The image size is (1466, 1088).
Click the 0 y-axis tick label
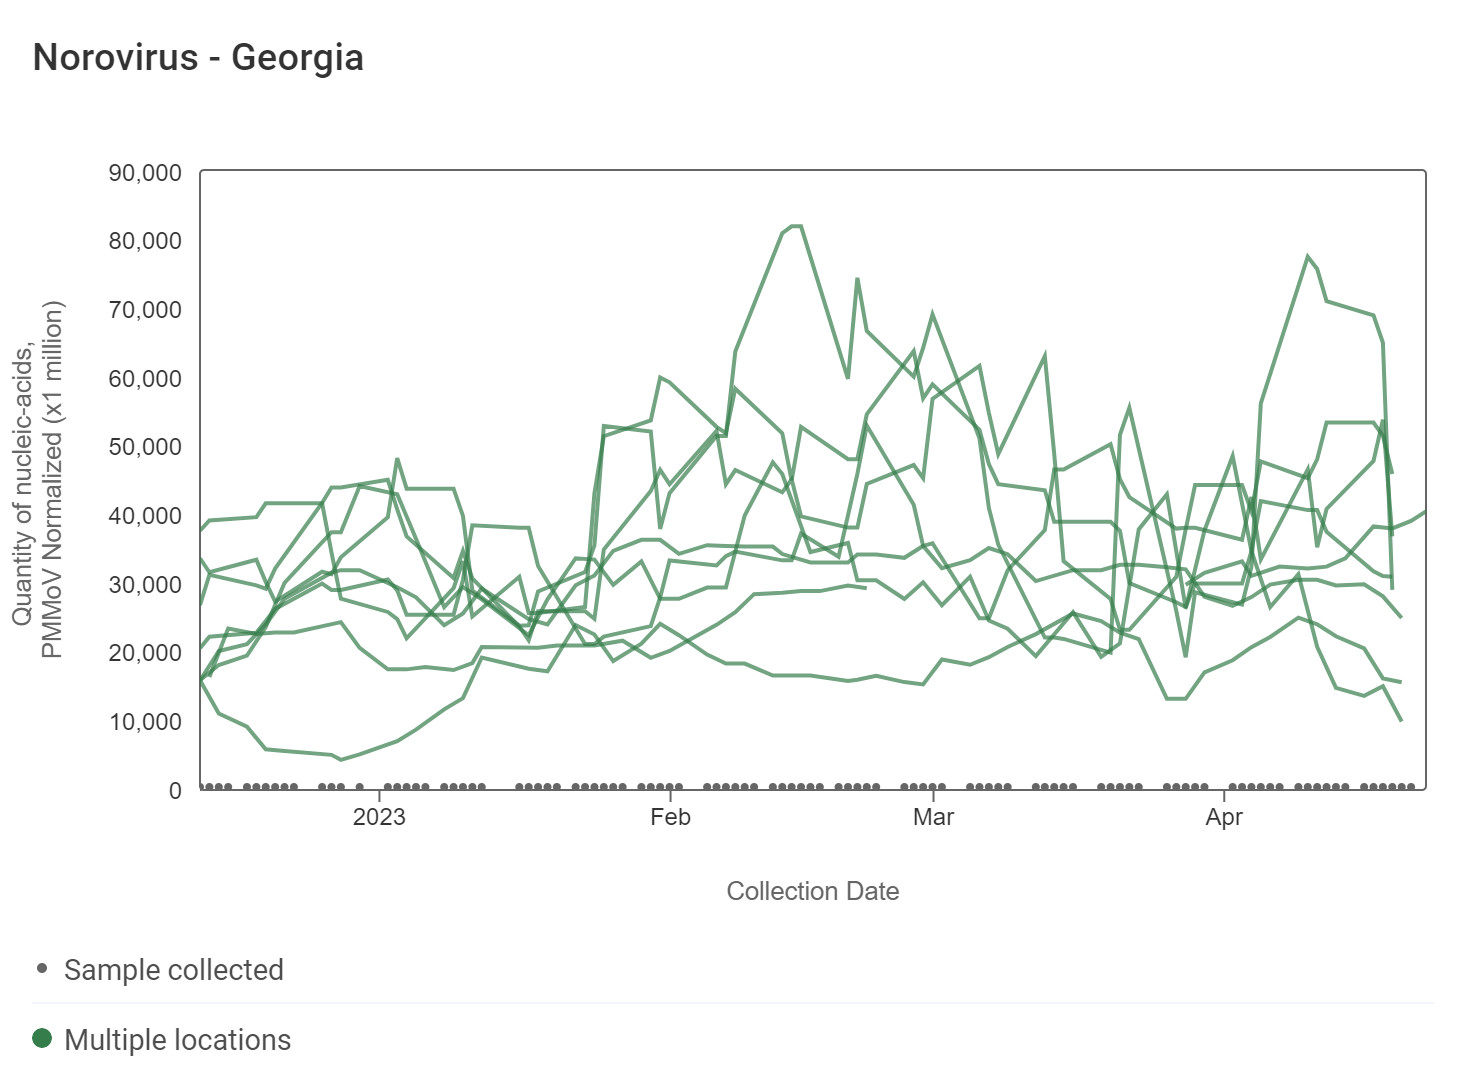[x=175, y=791]
